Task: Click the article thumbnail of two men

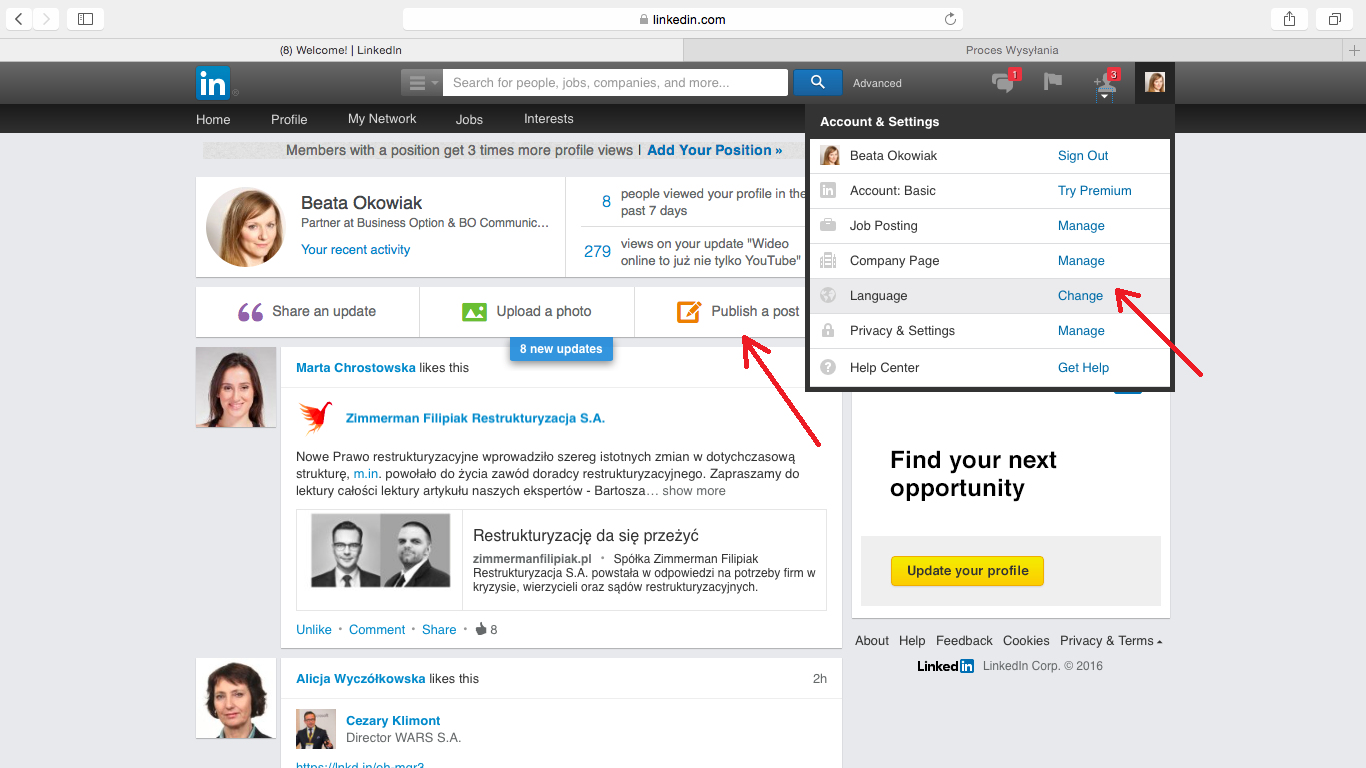Action: click(x=380, y=550)
